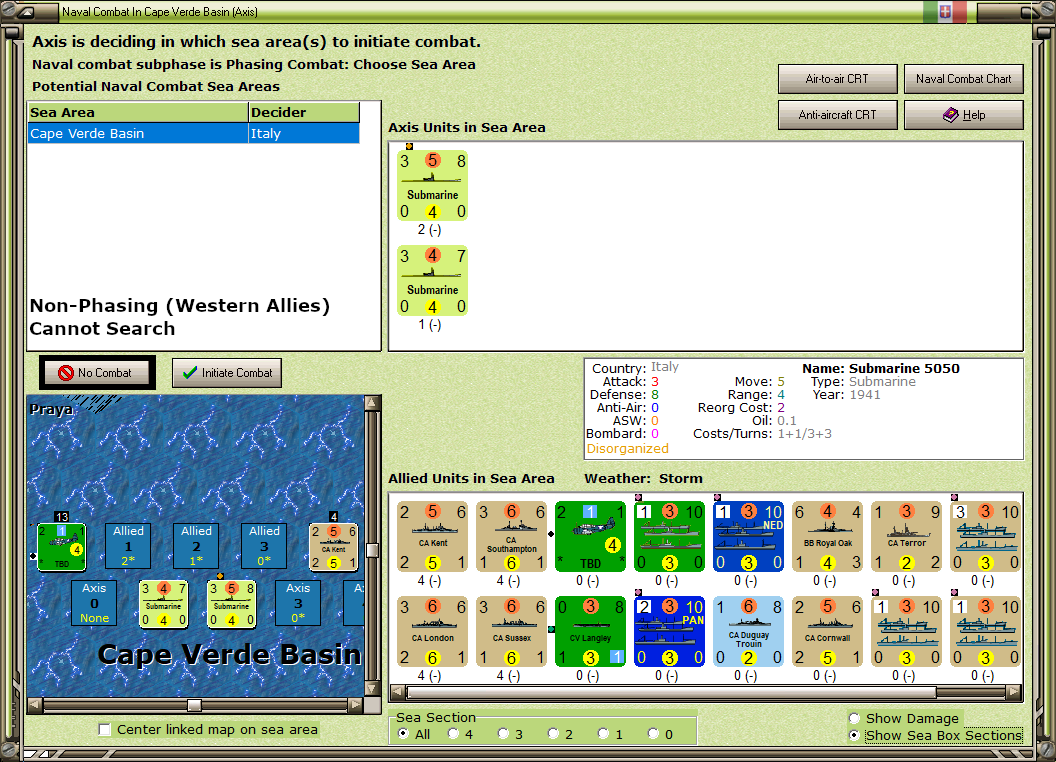Select the blue NED convoy counter

(748, 536)
